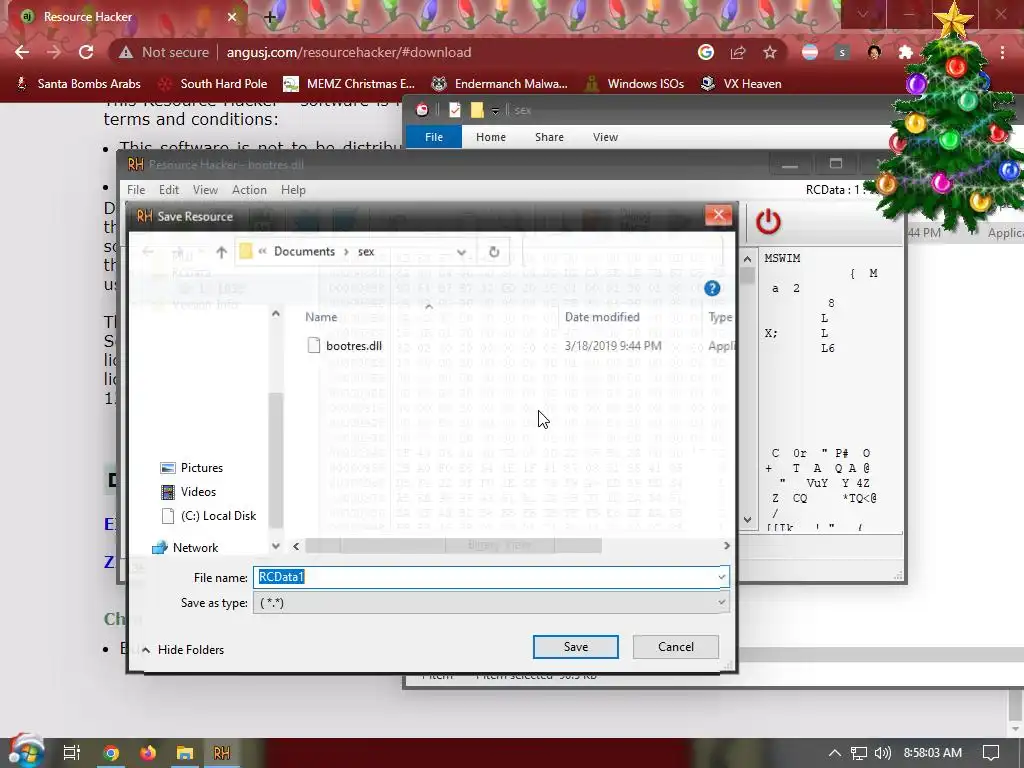Open a new browser tab
This screenshot has width=1024, height=768.
pyautogui.click(x=270, y=17)
